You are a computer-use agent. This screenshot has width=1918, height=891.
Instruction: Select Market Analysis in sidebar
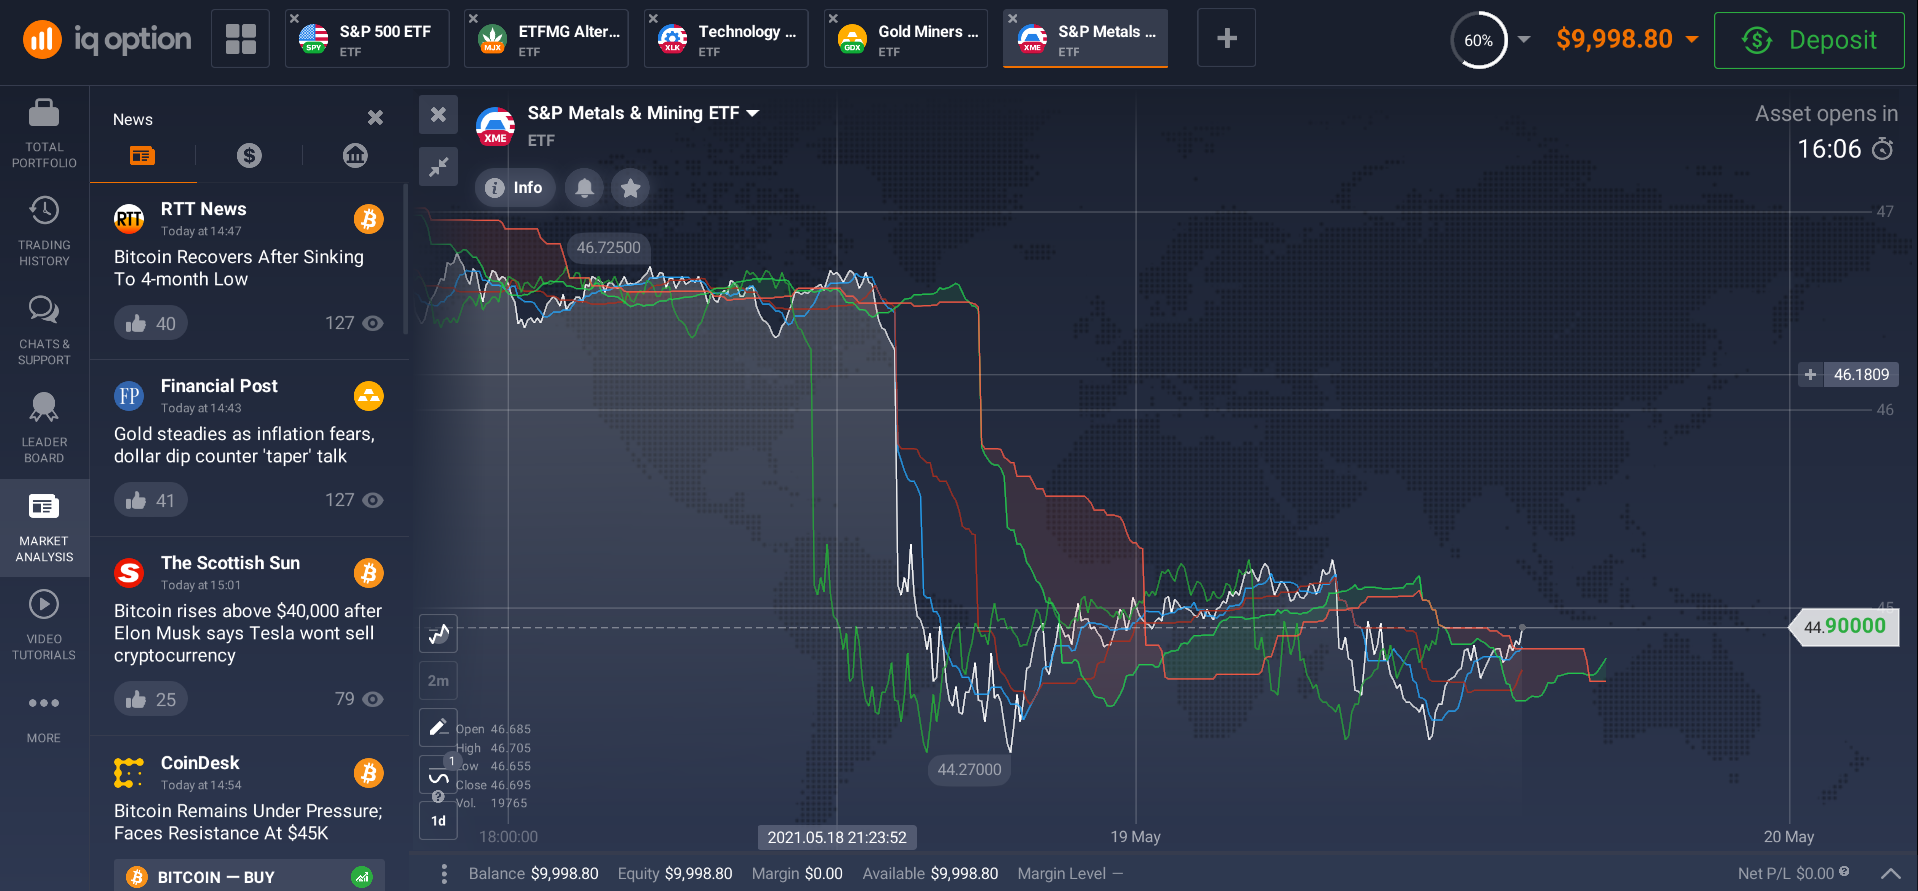pos(44,528)
